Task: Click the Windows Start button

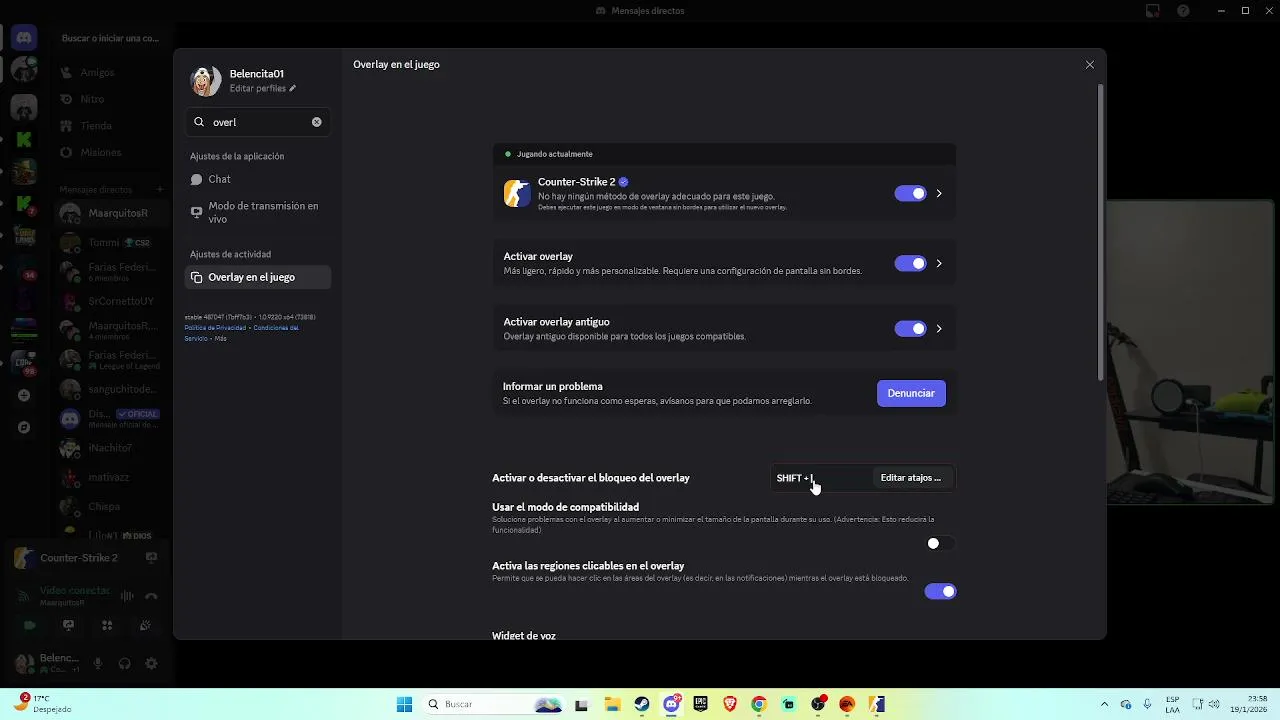Action: coord(405,704)
